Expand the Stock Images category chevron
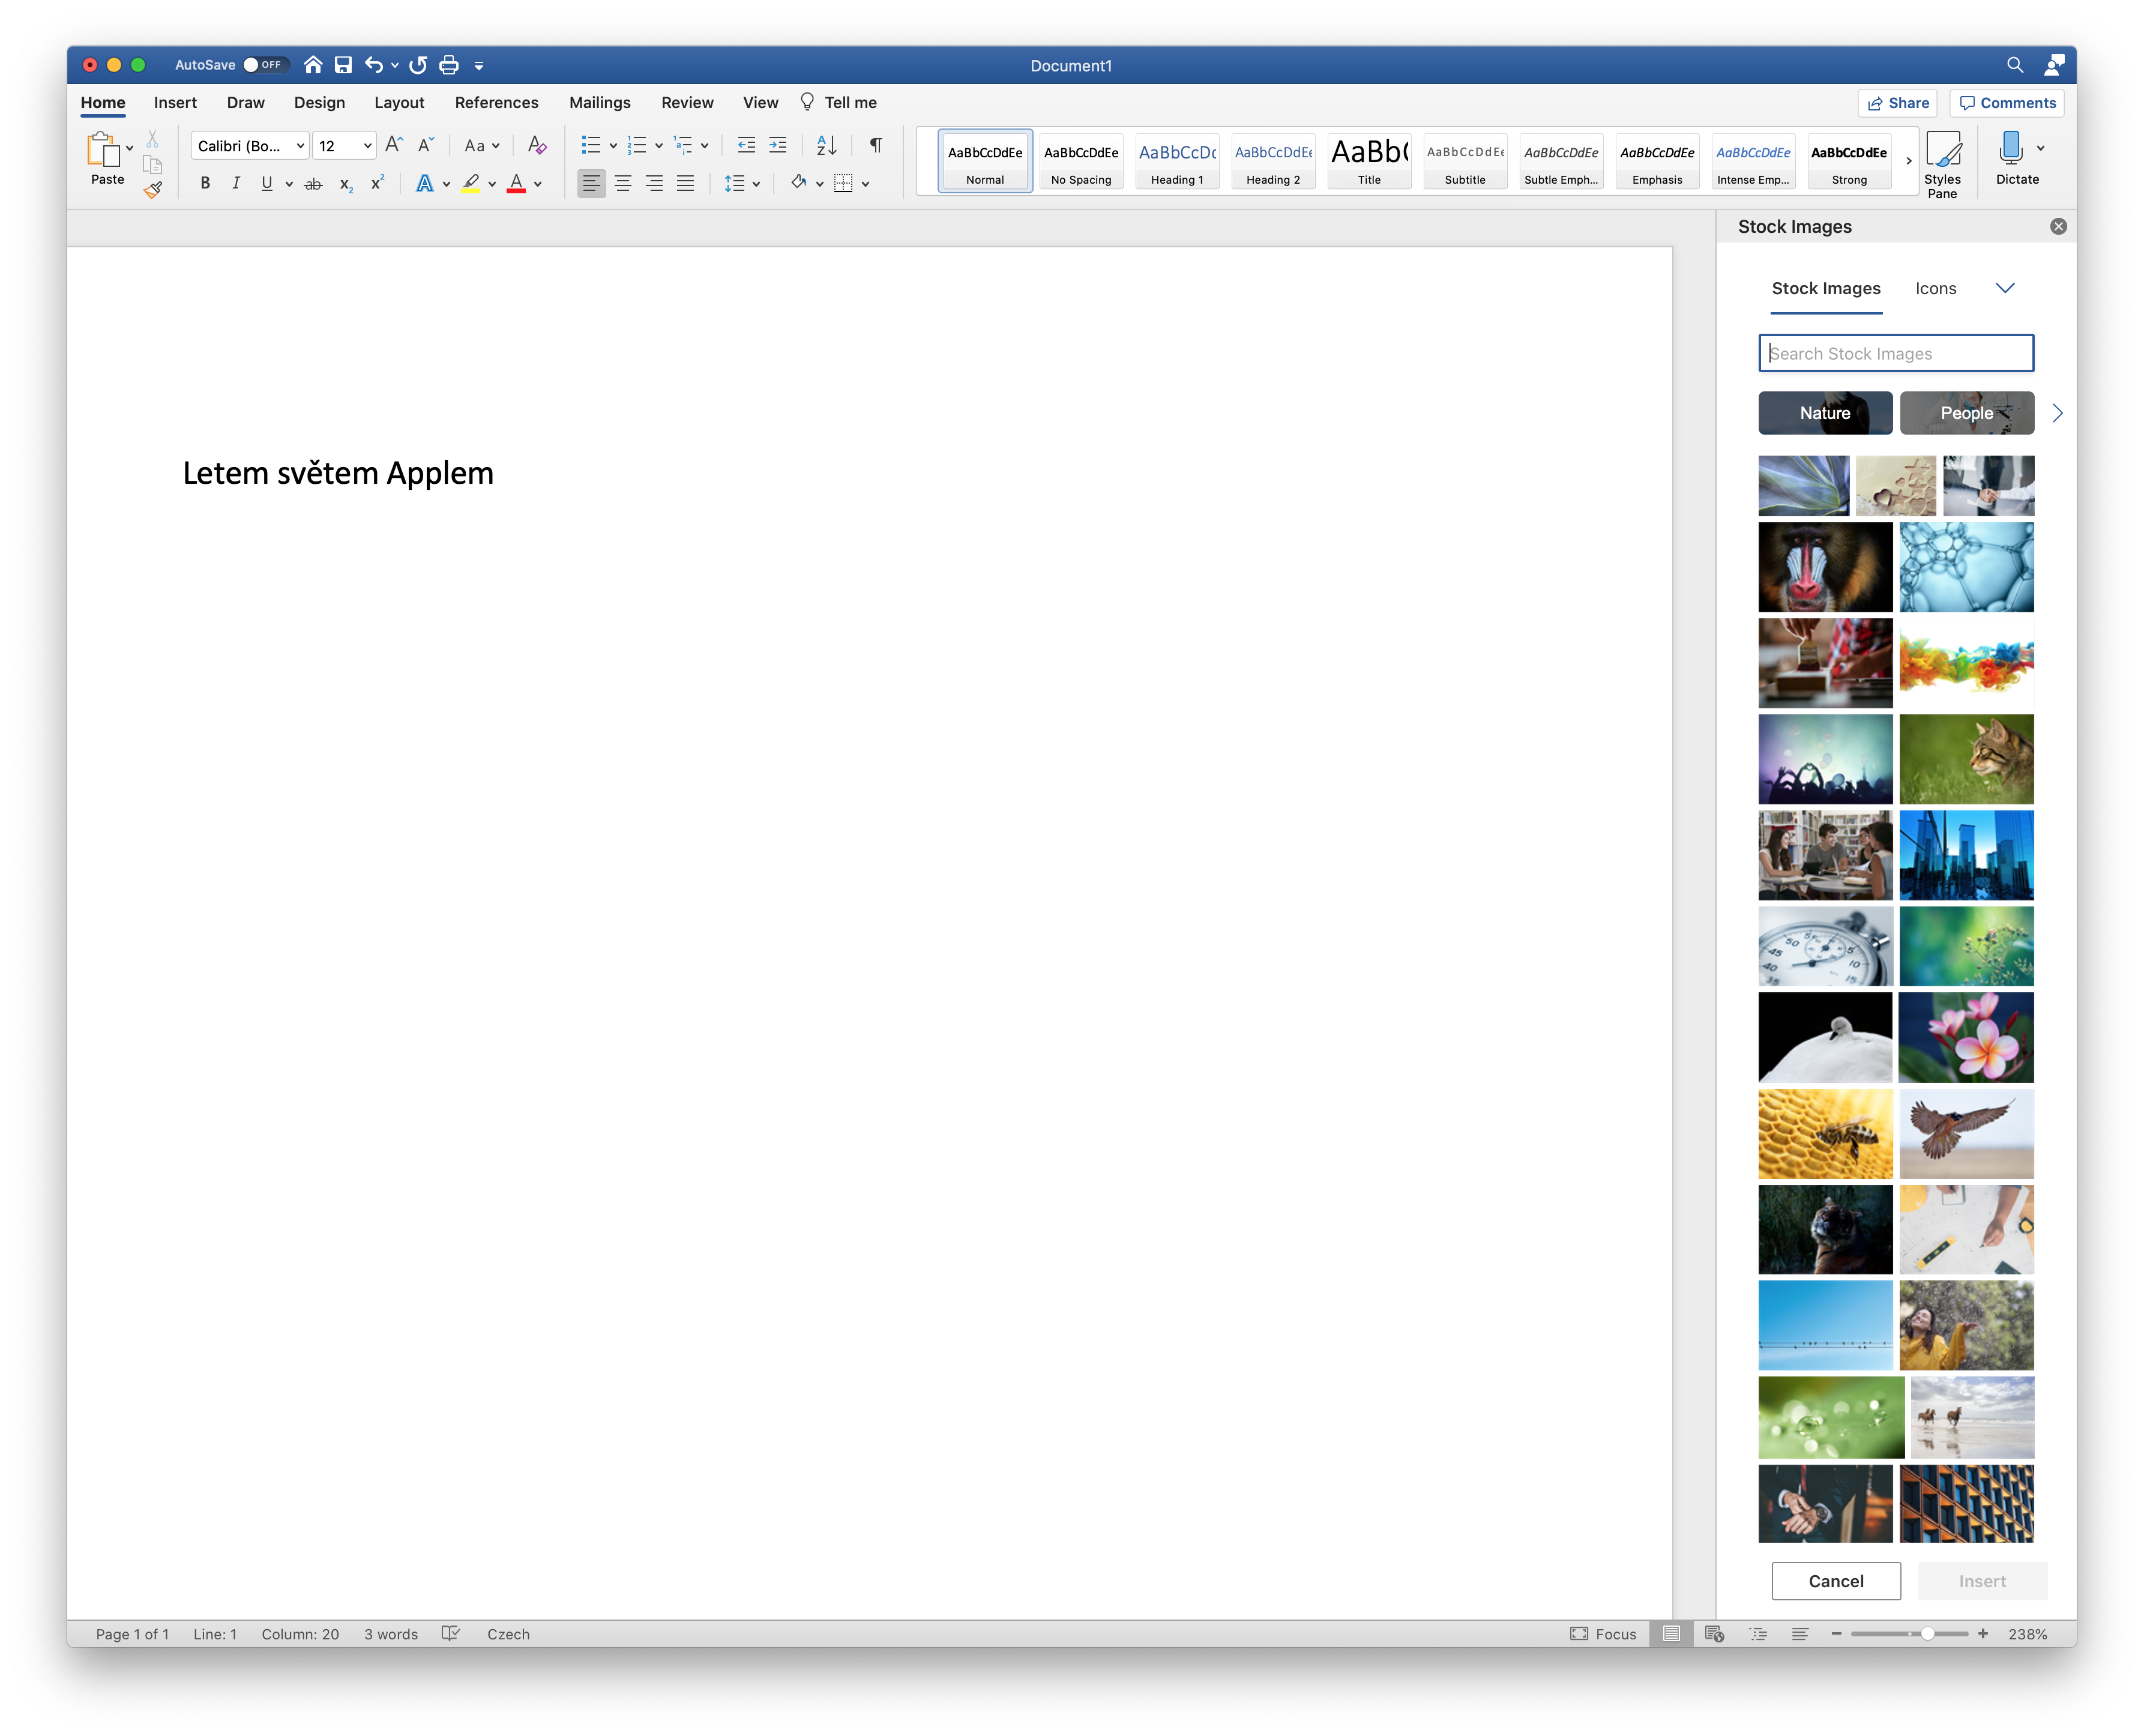 (x=2005, y=288)
